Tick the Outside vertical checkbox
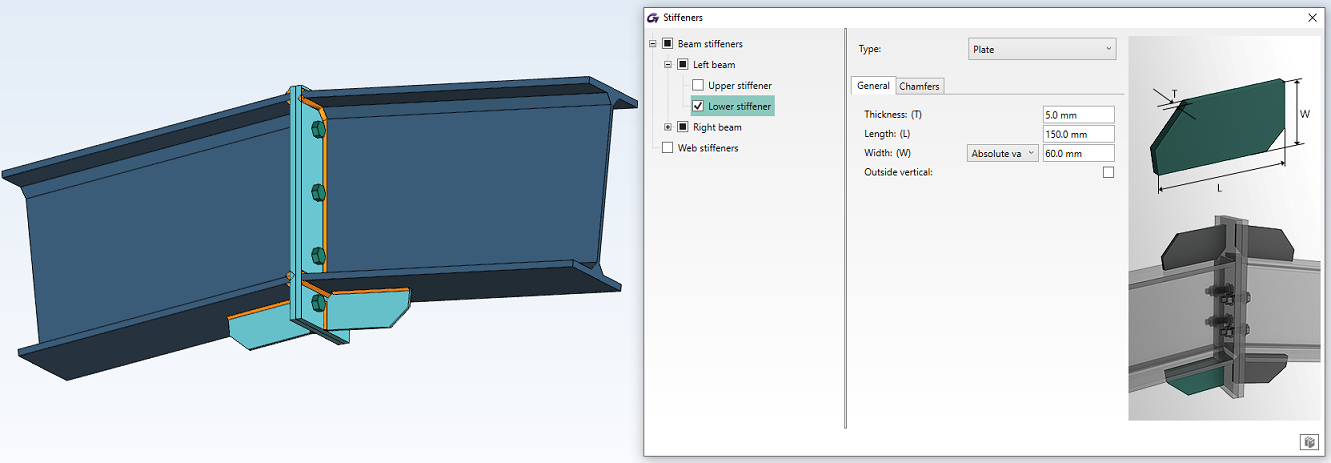The height and width of the screenshot is (463, 1331). (x=1108, y=172)
